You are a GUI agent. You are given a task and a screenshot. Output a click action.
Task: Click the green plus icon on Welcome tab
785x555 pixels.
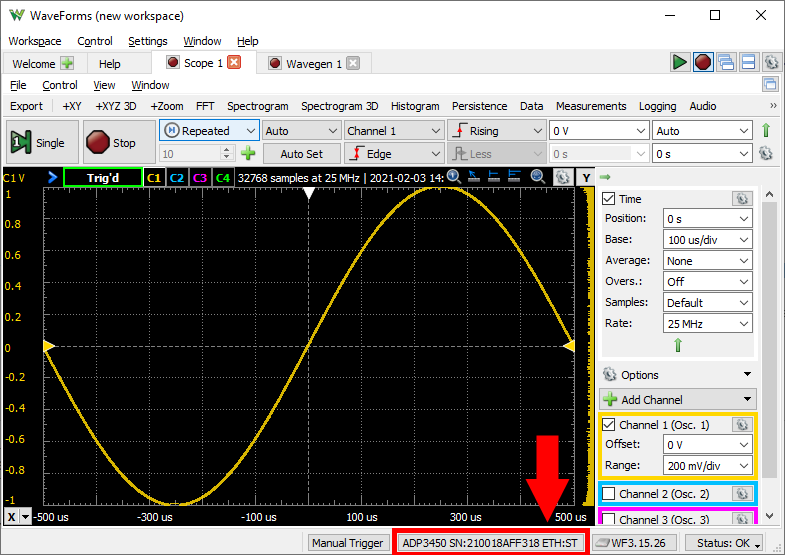click(67, 63)
